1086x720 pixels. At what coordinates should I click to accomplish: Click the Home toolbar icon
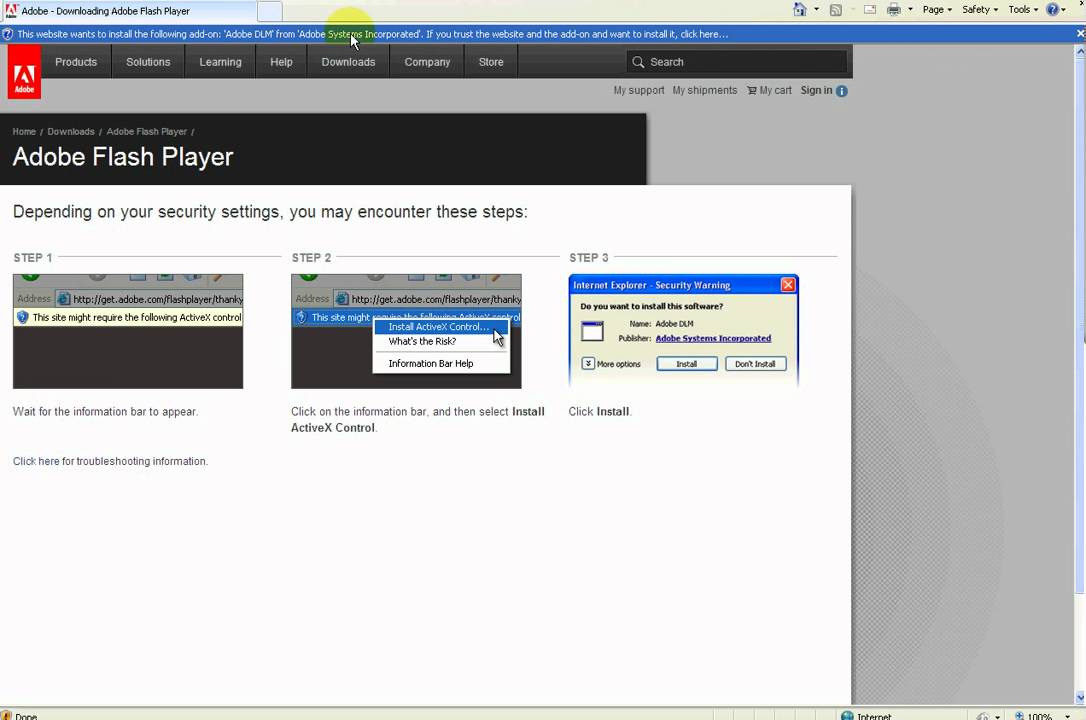click(799, 9)
